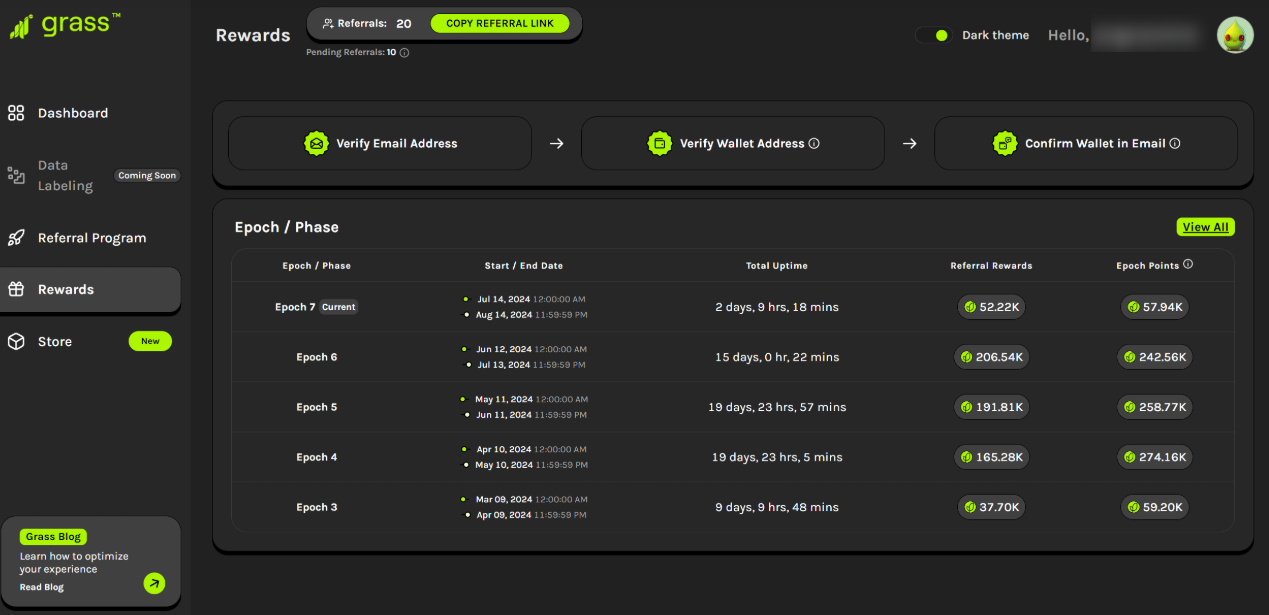Click the Confirm Wallet in Email button

(1086, 143)
